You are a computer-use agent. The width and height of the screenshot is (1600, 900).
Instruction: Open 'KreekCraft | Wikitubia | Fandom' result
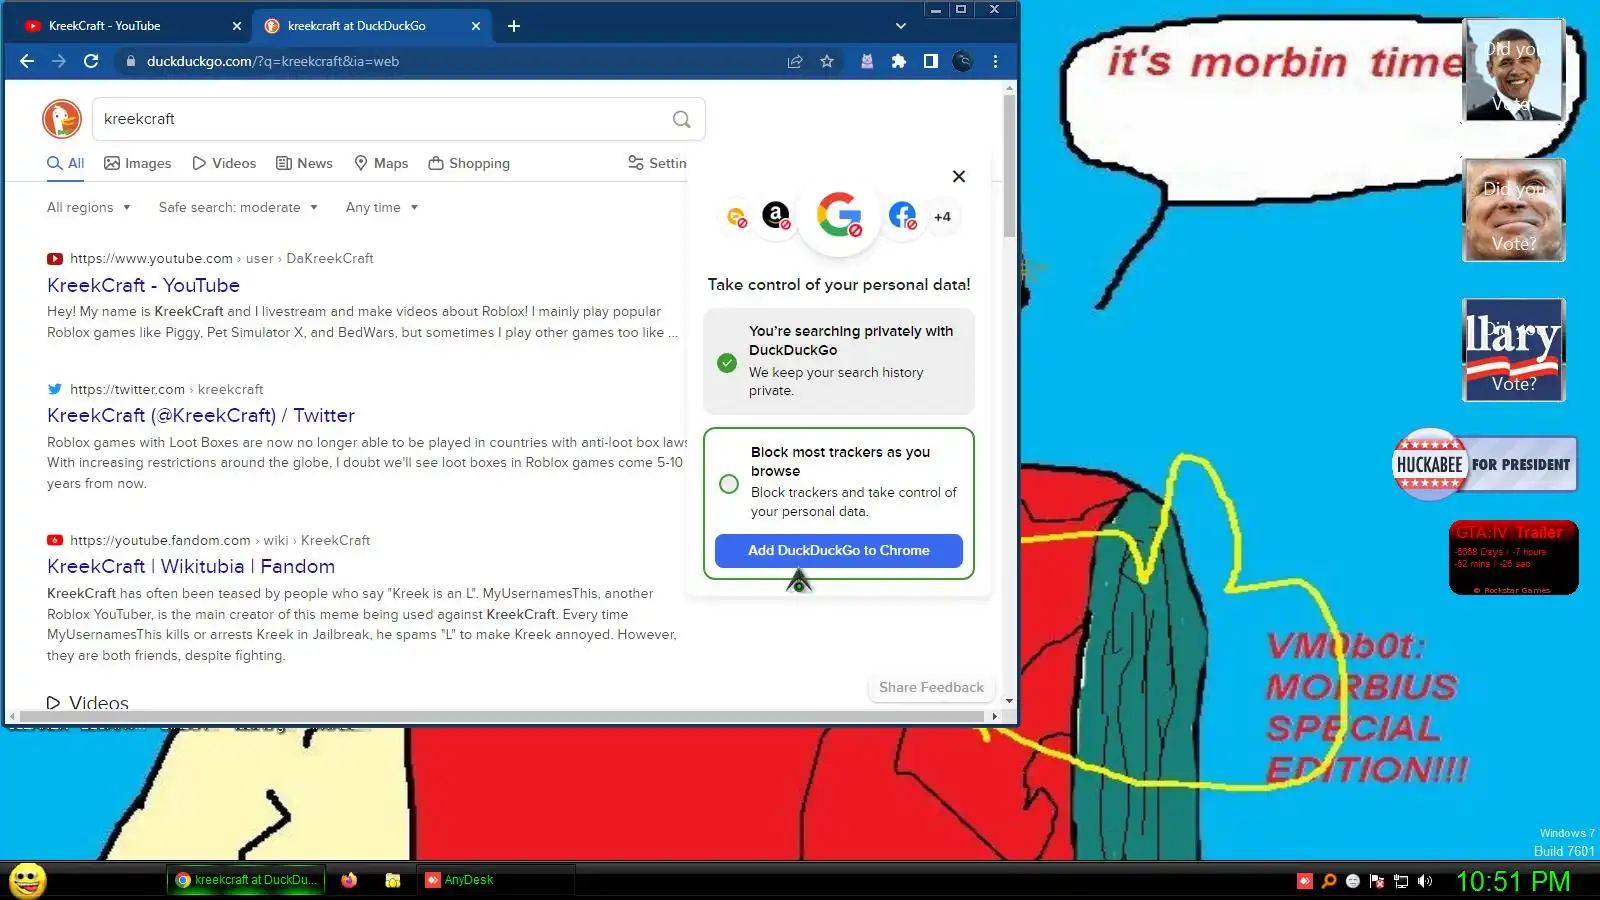point(191,566)
